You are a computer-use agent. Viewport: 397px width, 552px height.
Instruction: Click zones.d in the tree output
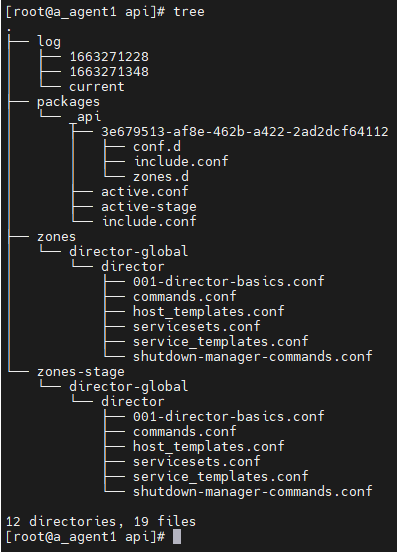161,177
